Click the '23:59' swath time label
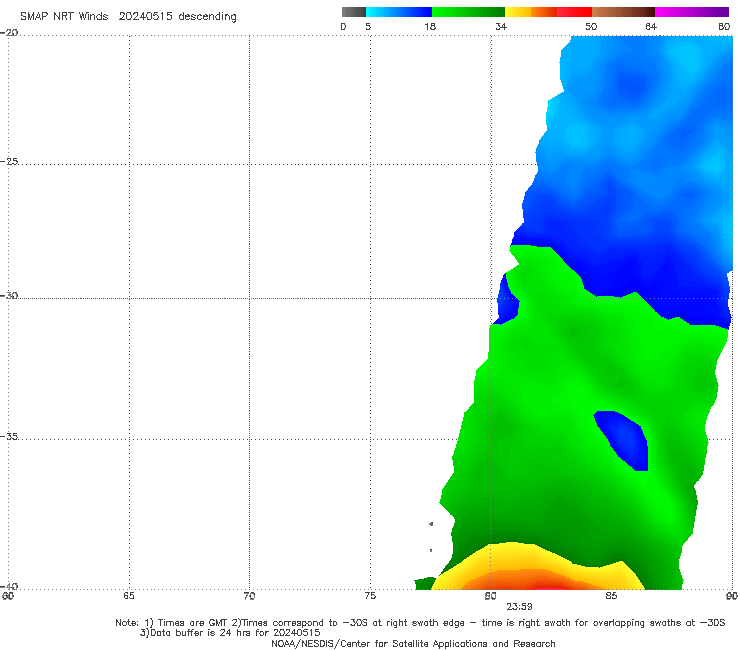The width and height of the screenshot is (740, 650). (x=519, y=607)
